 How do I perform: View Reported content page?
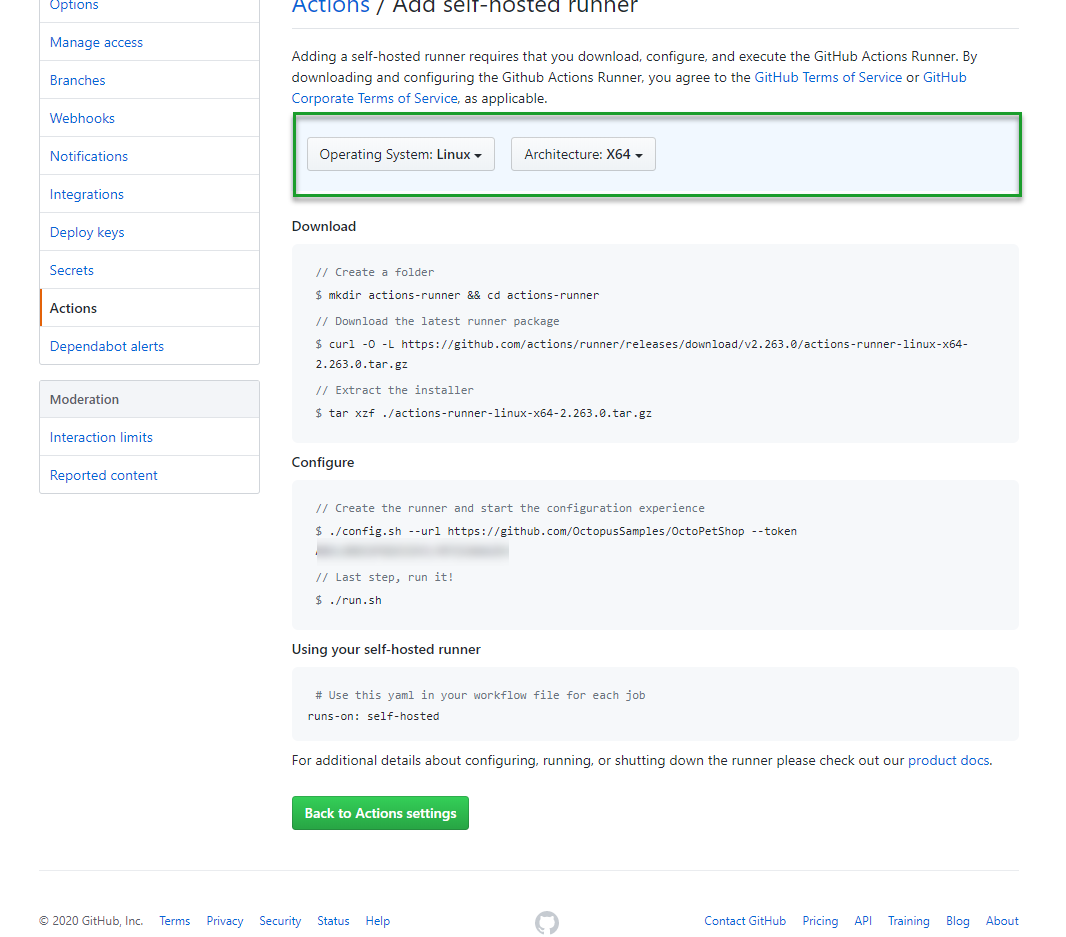(x=104, y=475)
